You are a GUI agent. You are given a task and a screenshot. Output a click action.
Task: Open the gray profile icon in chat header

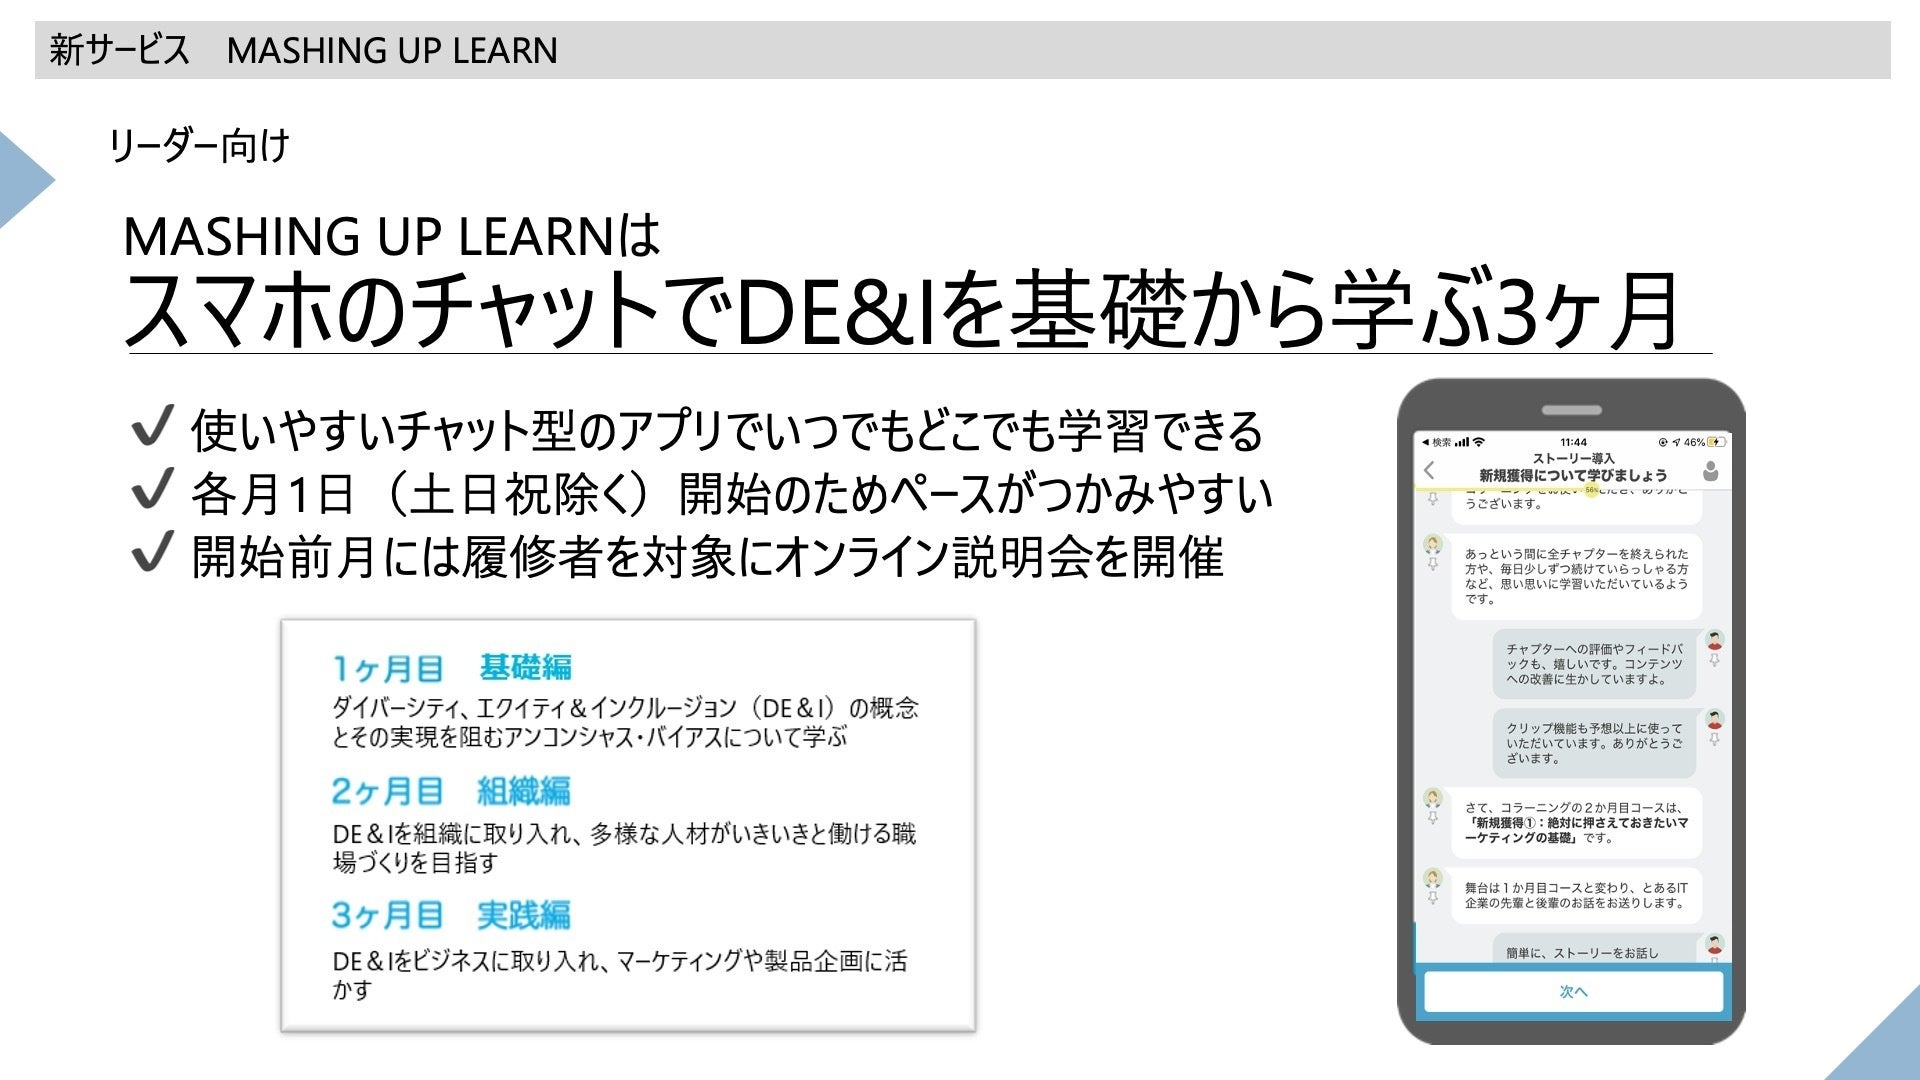[1710, 471]
